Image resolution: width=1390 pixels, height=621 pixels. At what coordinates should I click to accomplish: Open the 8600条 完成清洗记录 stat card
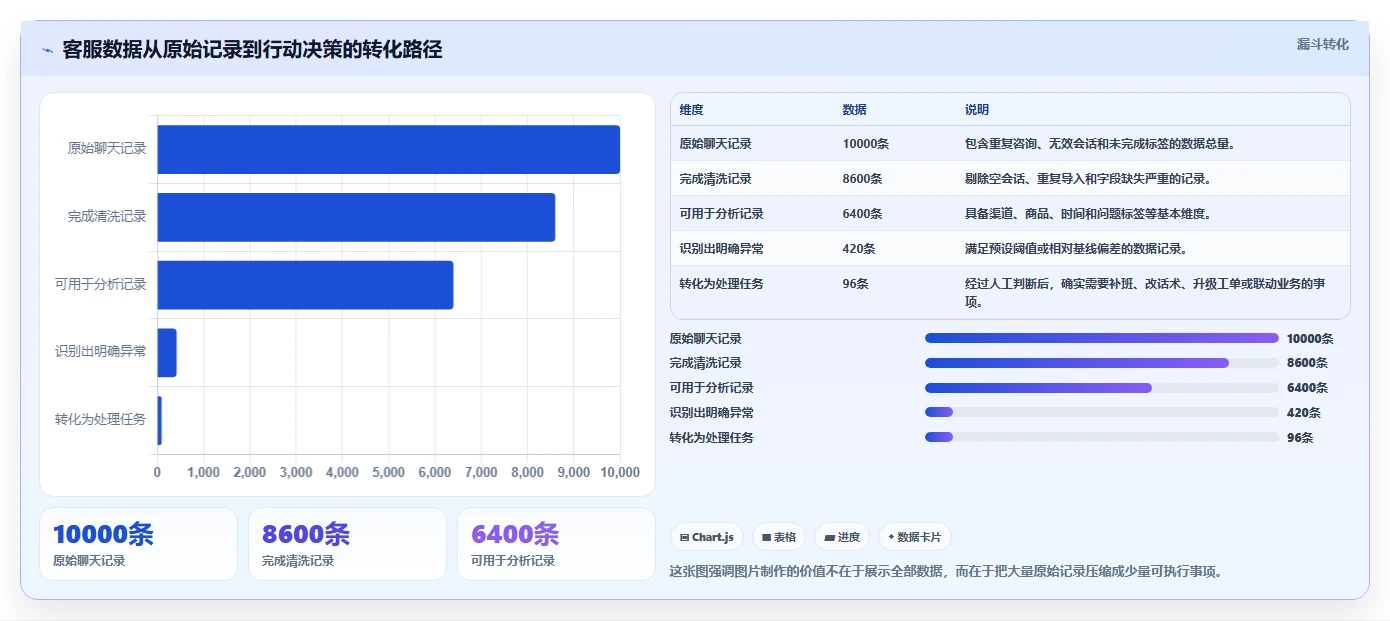coord(347,544)
